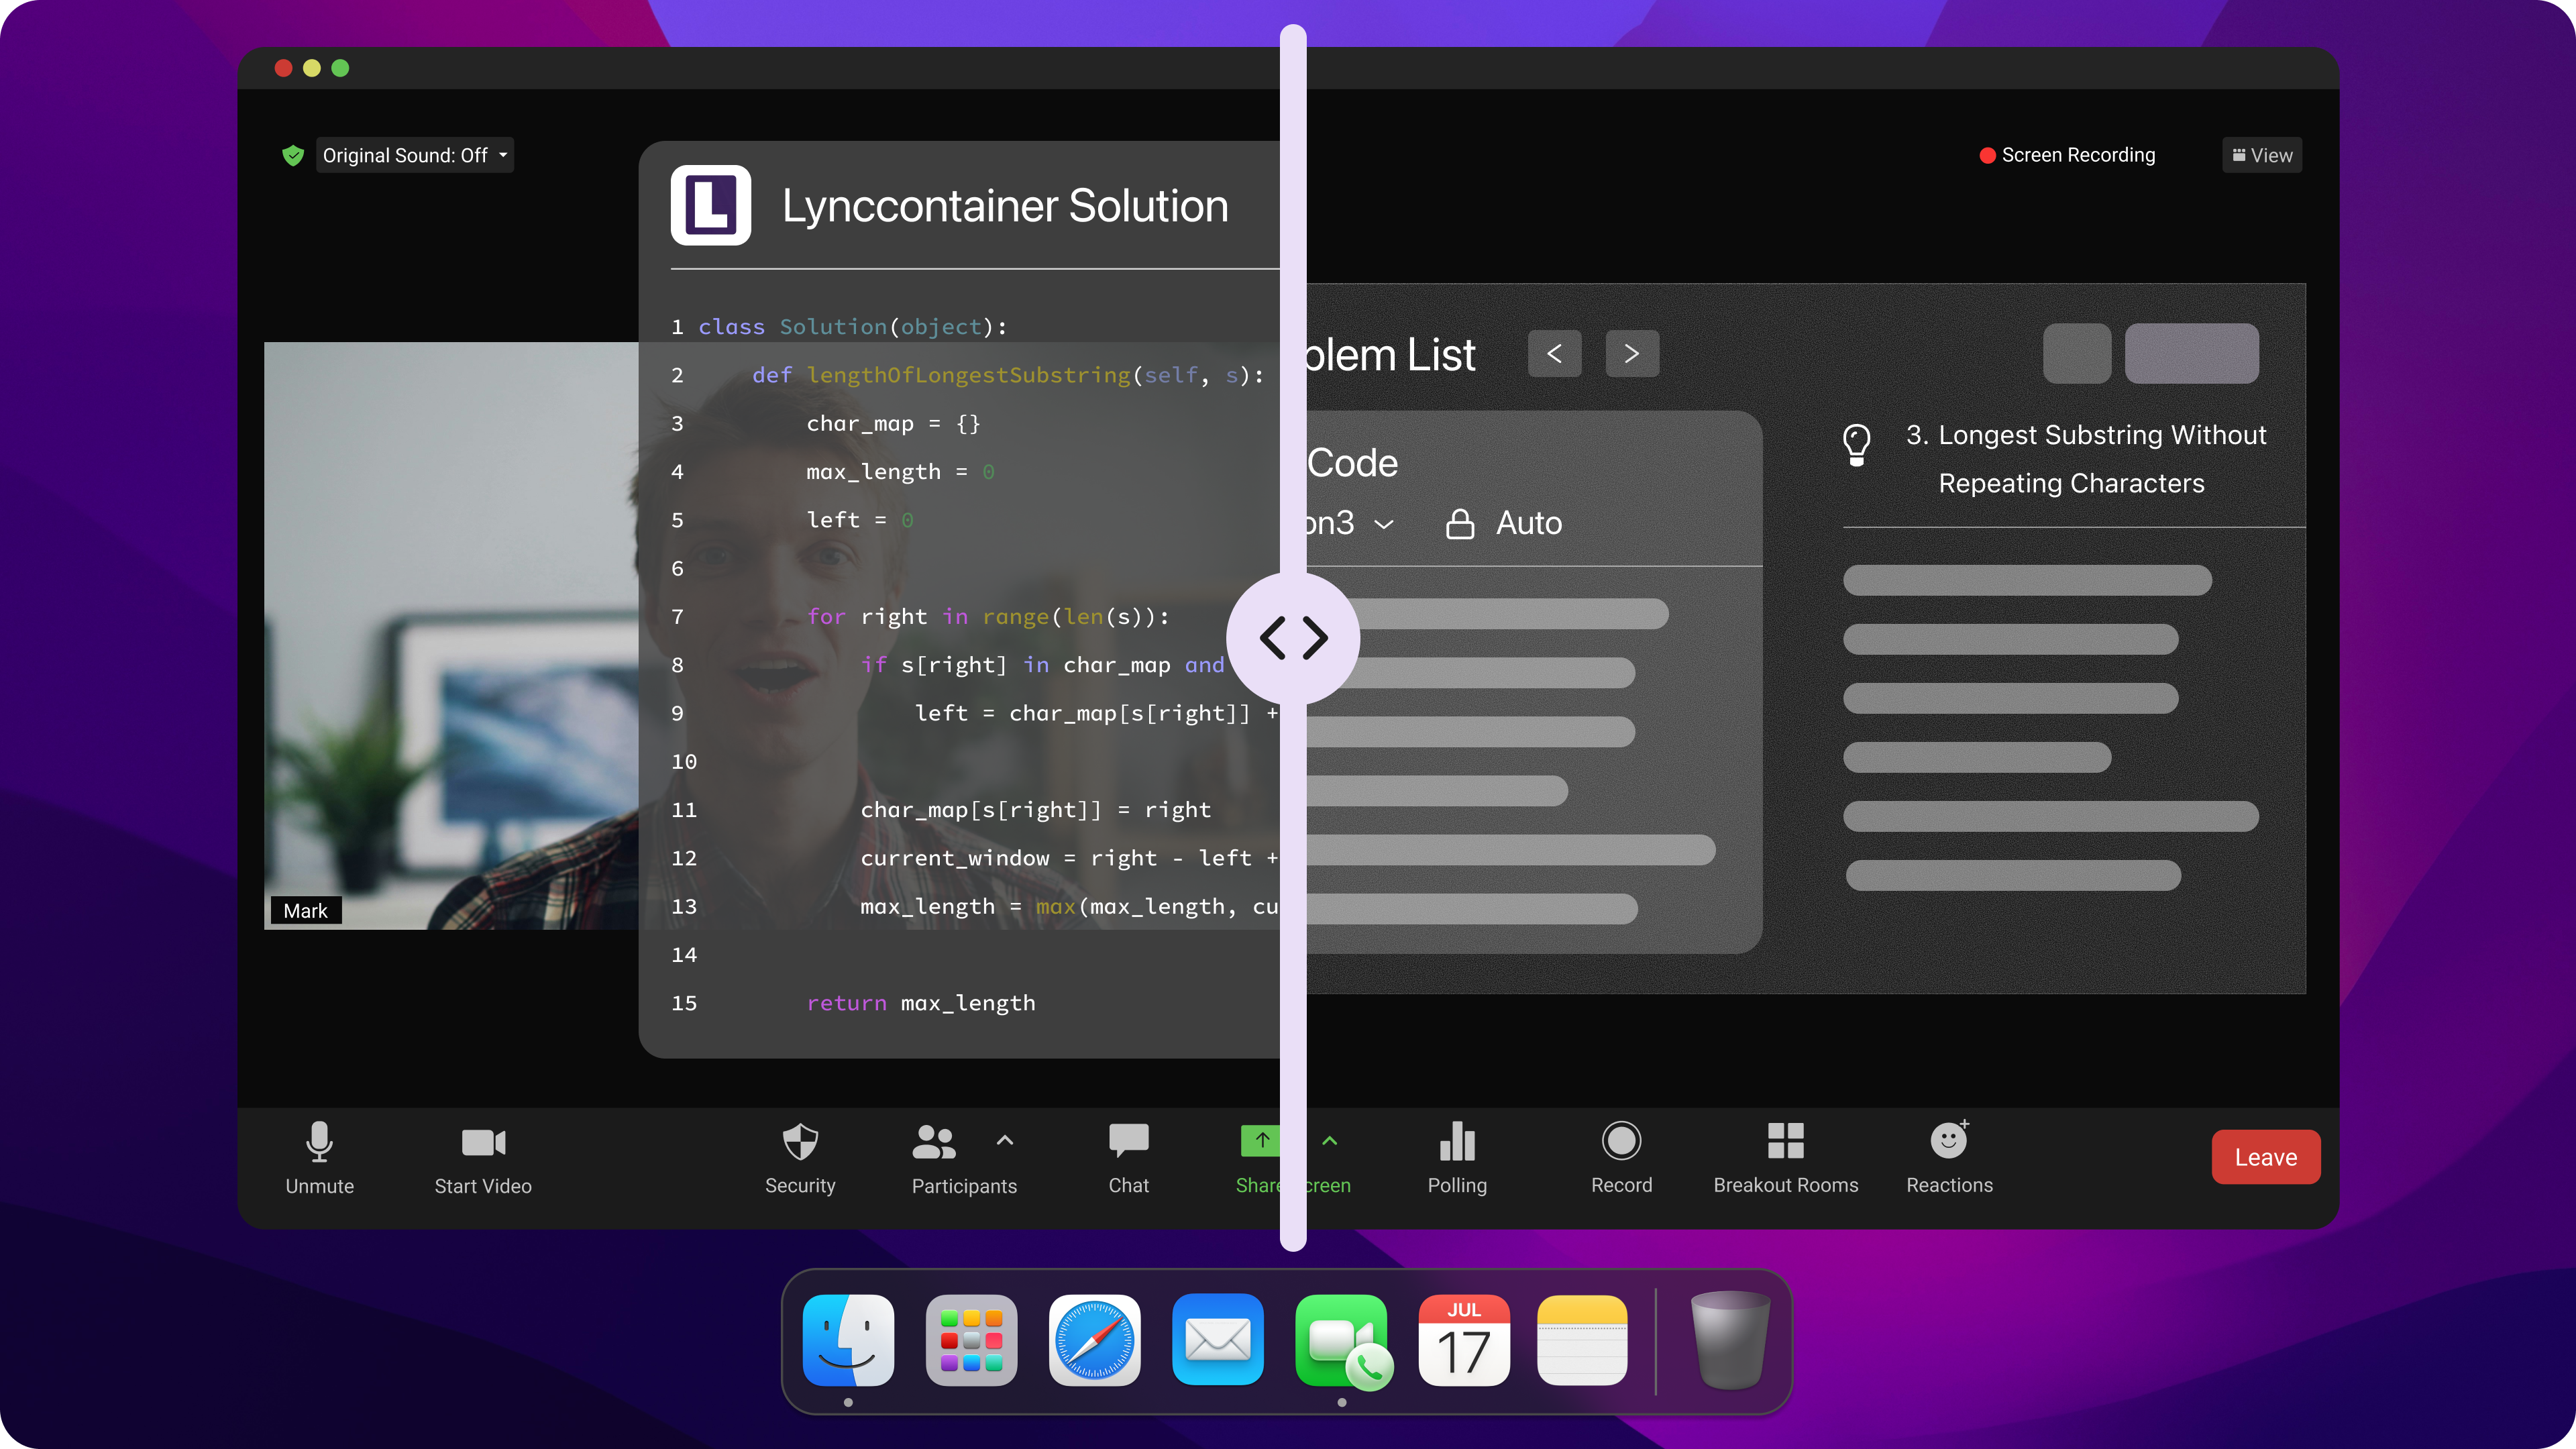Open the Original Sound dropdown
This screenshot has width=2576, height=1449.
pos(414,155)
